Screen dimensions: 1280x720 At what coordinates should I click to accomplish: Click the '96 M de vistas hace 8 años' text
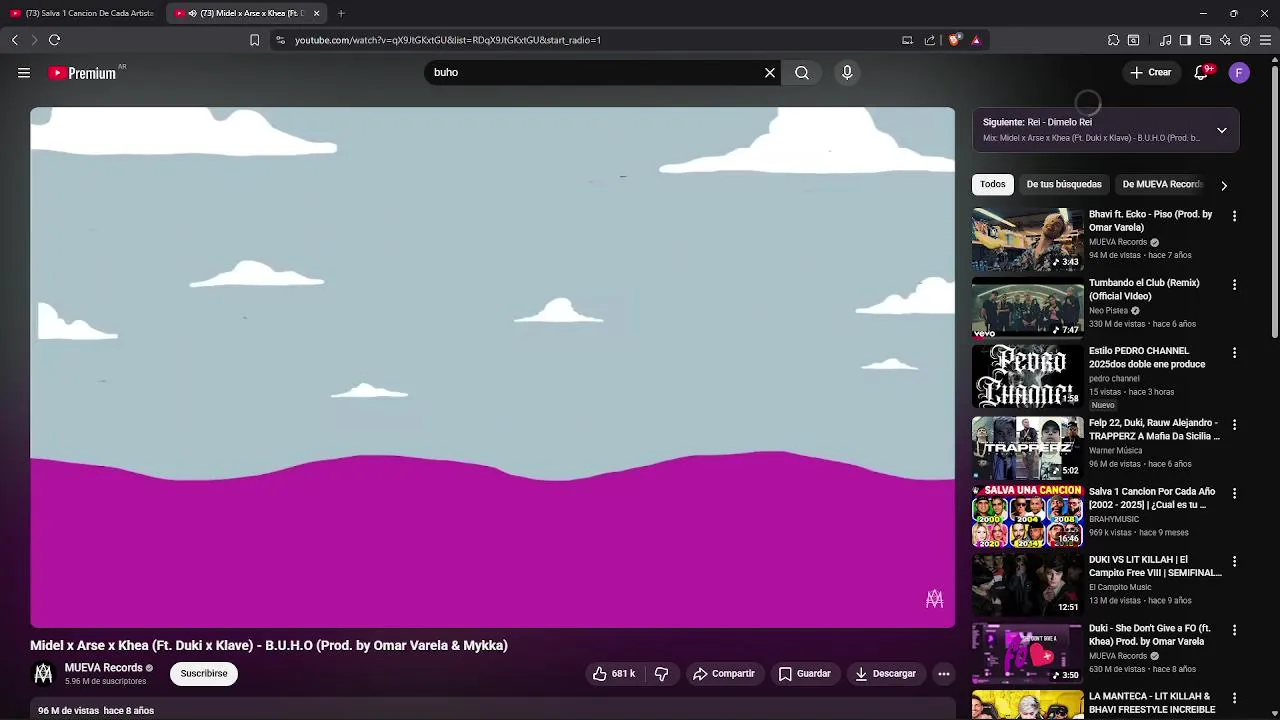click(96, 711)
